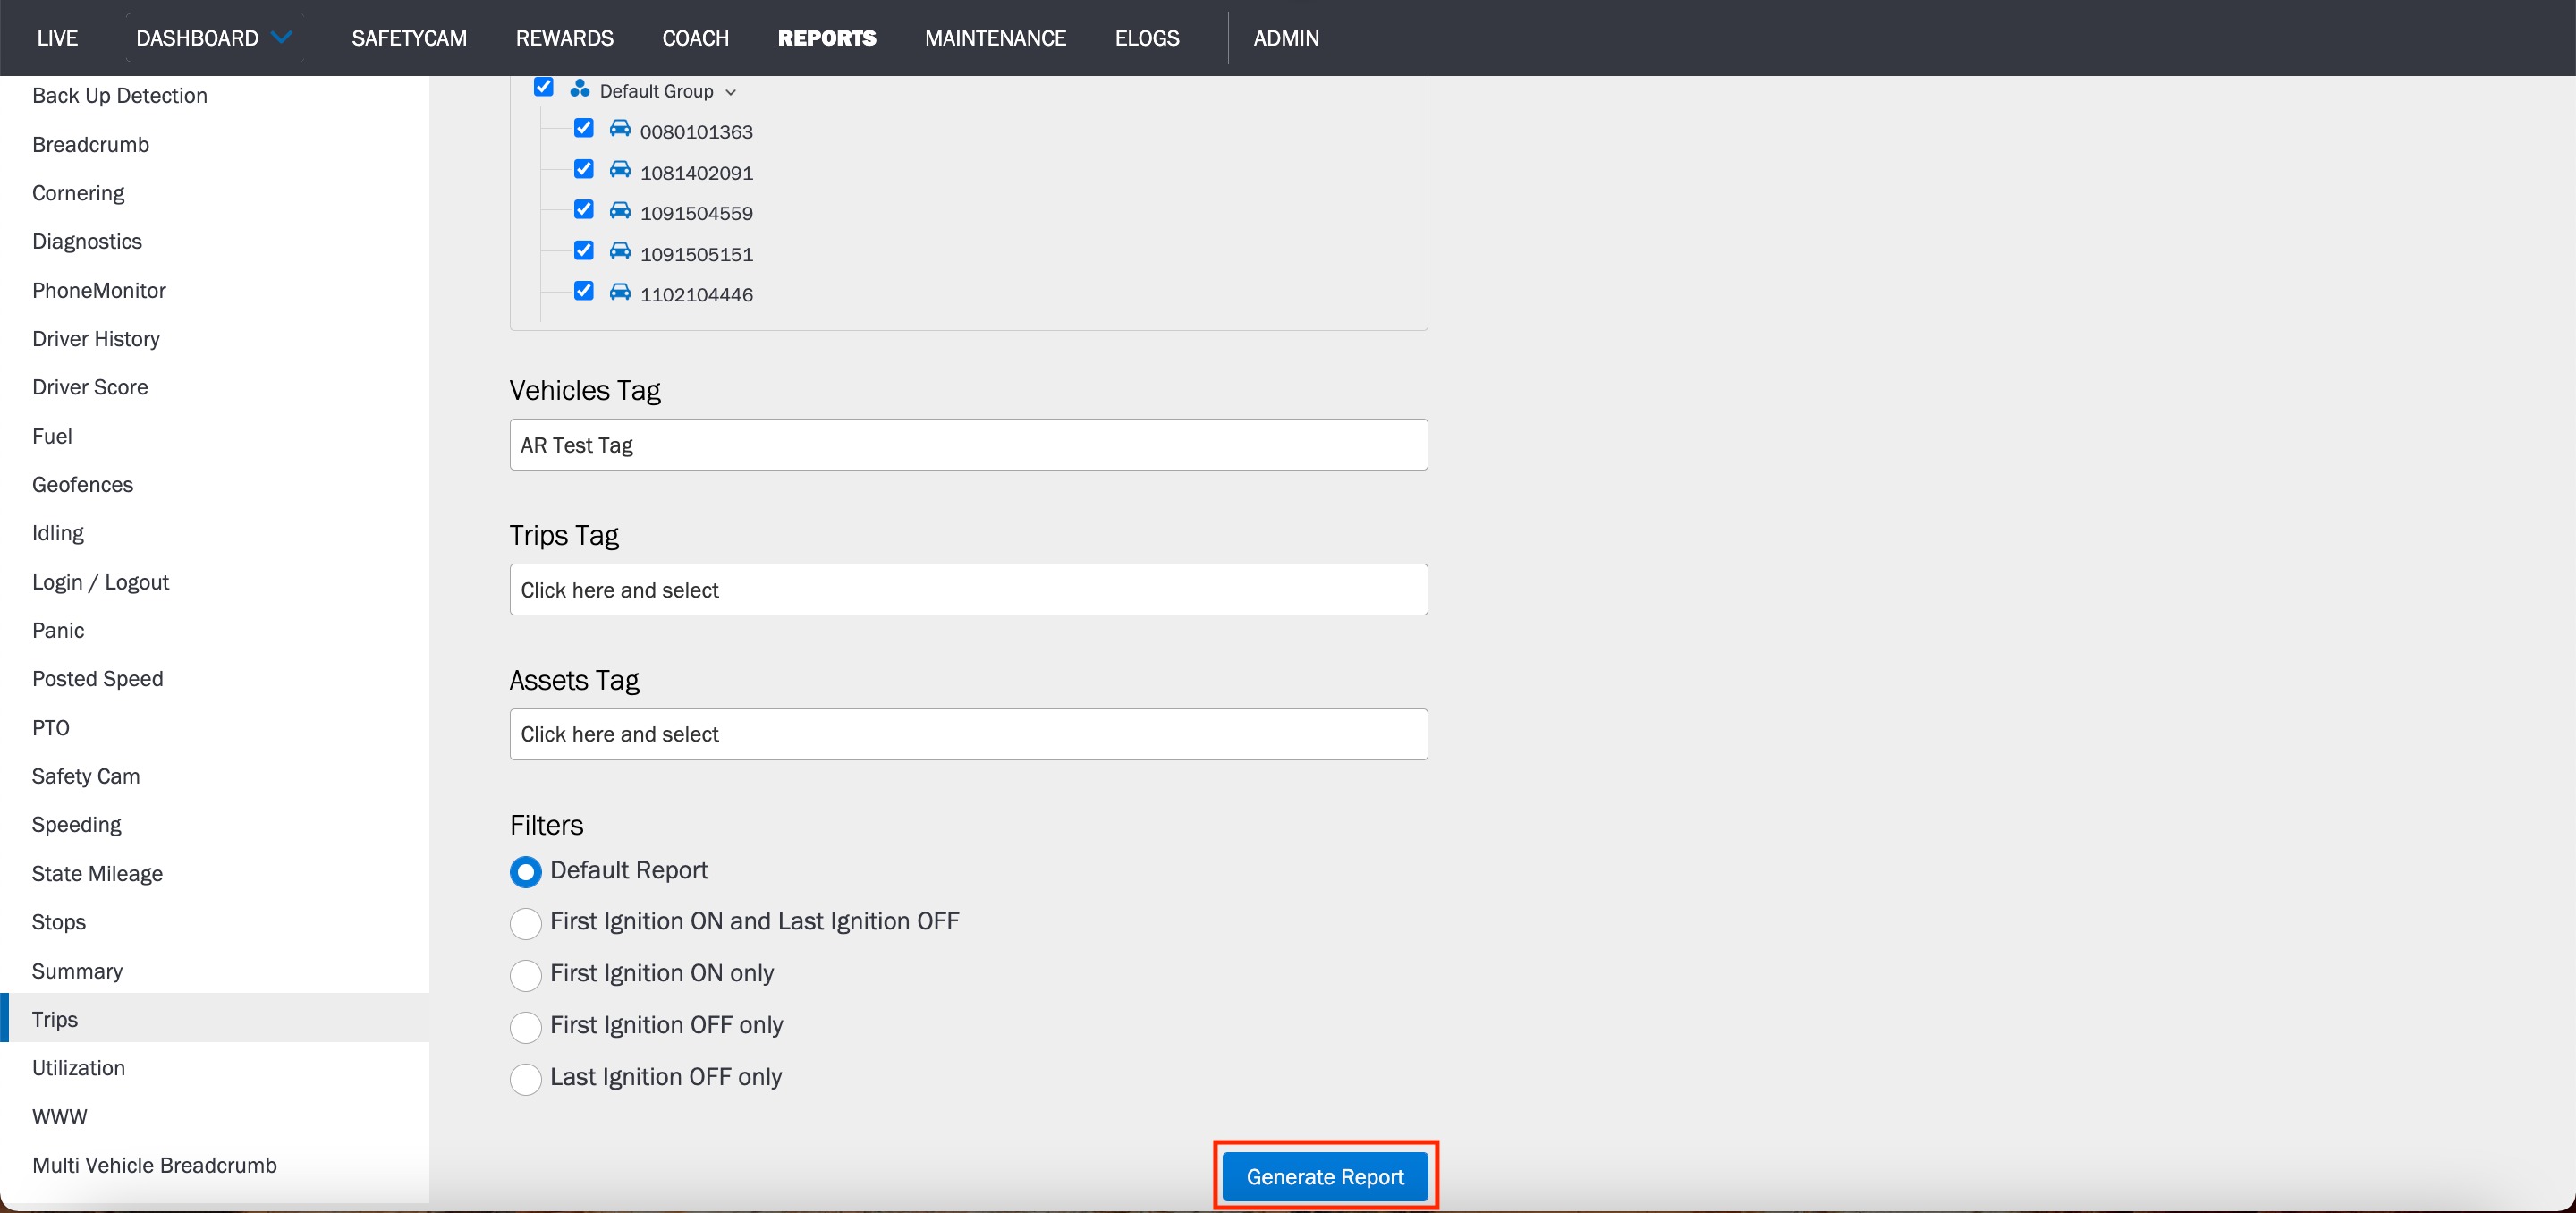Click vehicle label 1091504559
This screenshot has width=2576, height=1213.
point(696,214)
